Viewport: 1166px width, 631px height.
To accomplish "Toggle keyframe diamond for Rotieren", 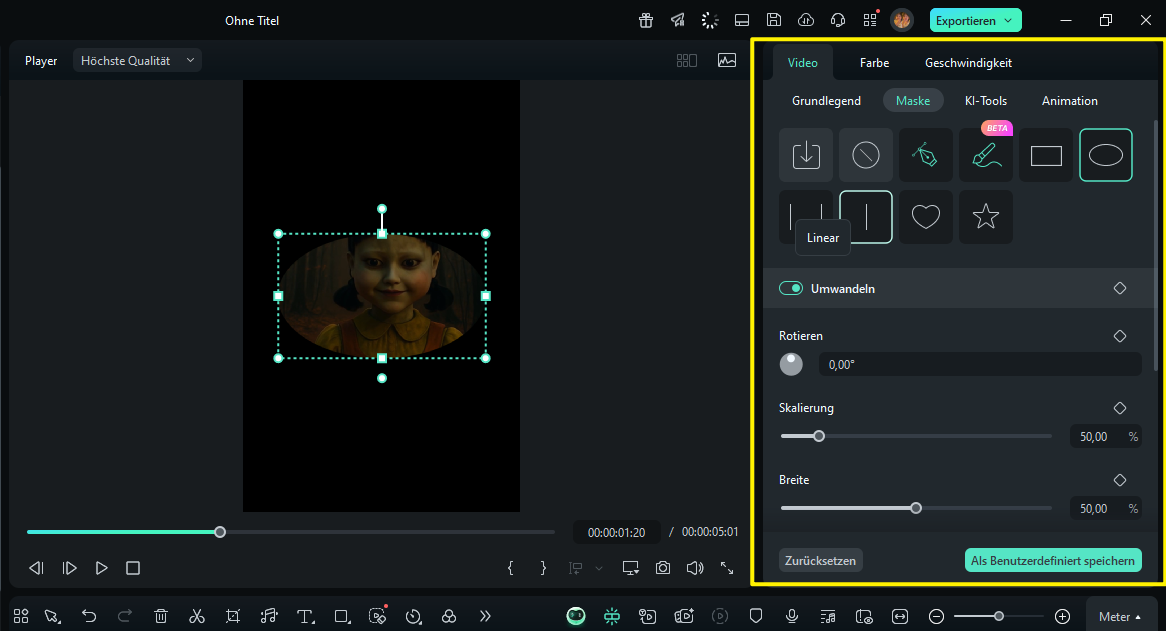I will point(1120,336).
